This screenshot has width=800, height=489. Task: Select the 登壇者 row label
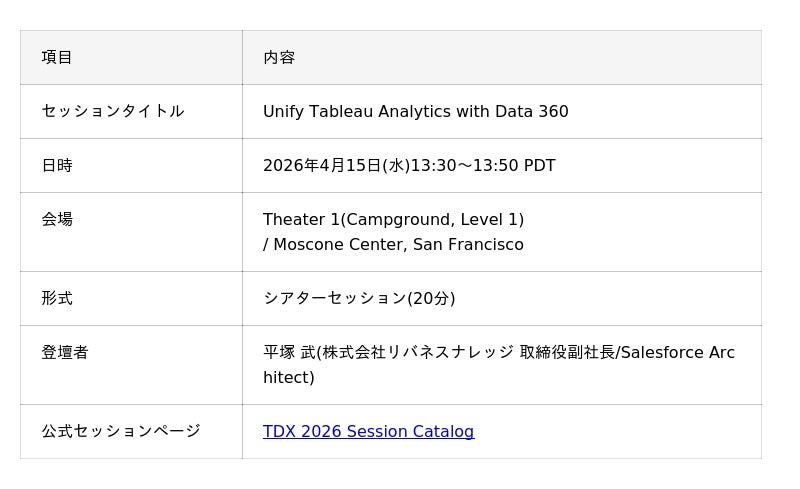65,353
